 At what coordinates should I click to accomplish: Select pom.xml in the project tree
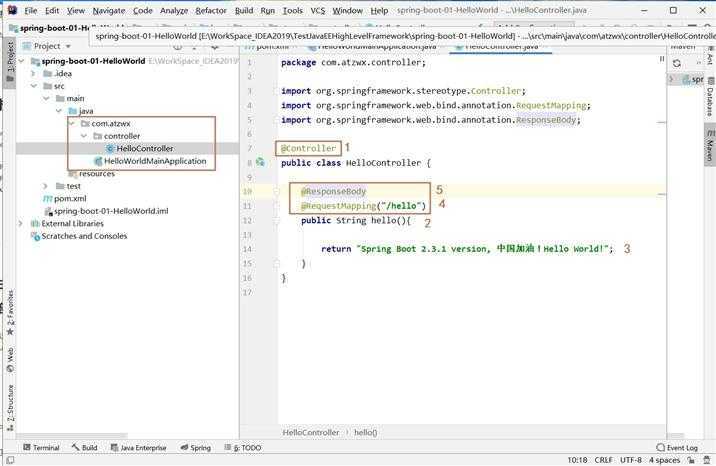[x=70, y=199]
